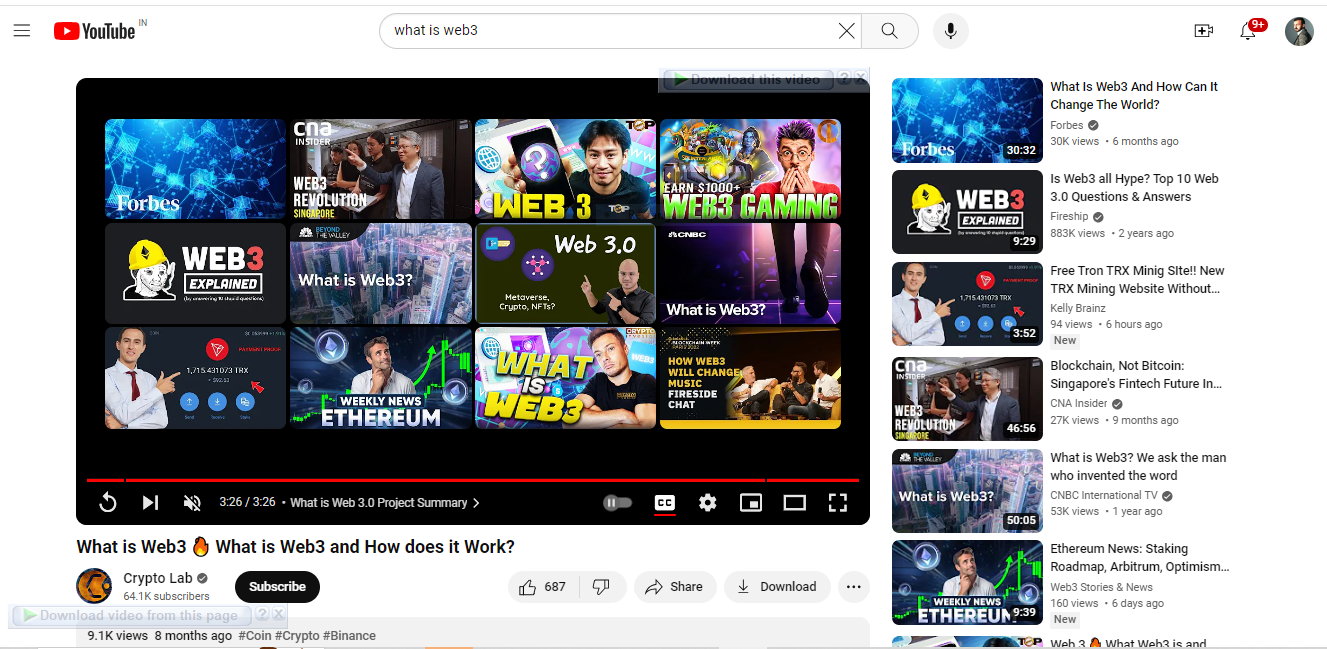Open help on 'Download video from this page' bar
This screenshot has height=649, width=1327.
(x=262, y=616)
